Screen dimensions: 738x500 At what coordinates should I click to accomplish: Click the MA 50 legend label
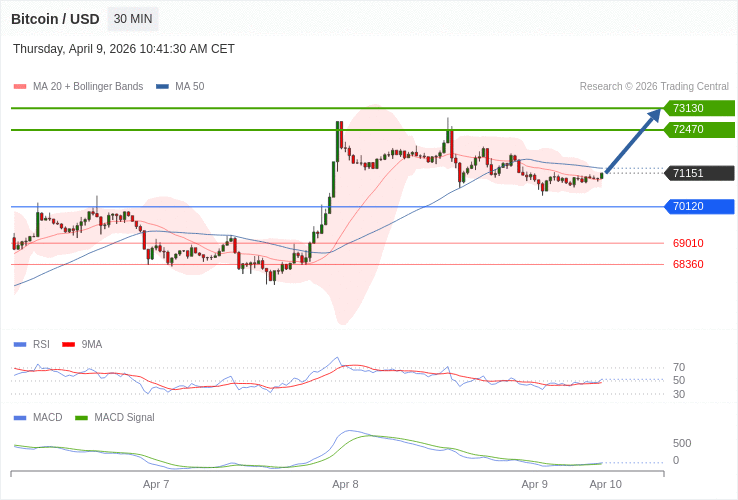[x=190, y=87]
